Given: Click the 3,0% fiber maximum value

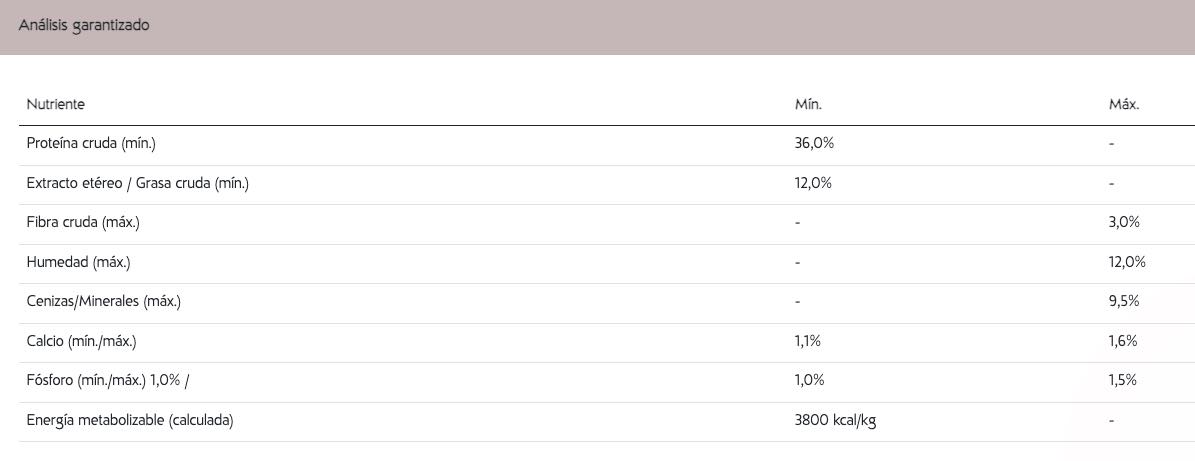Looking at the screenshot, I should click(1124, 222).
